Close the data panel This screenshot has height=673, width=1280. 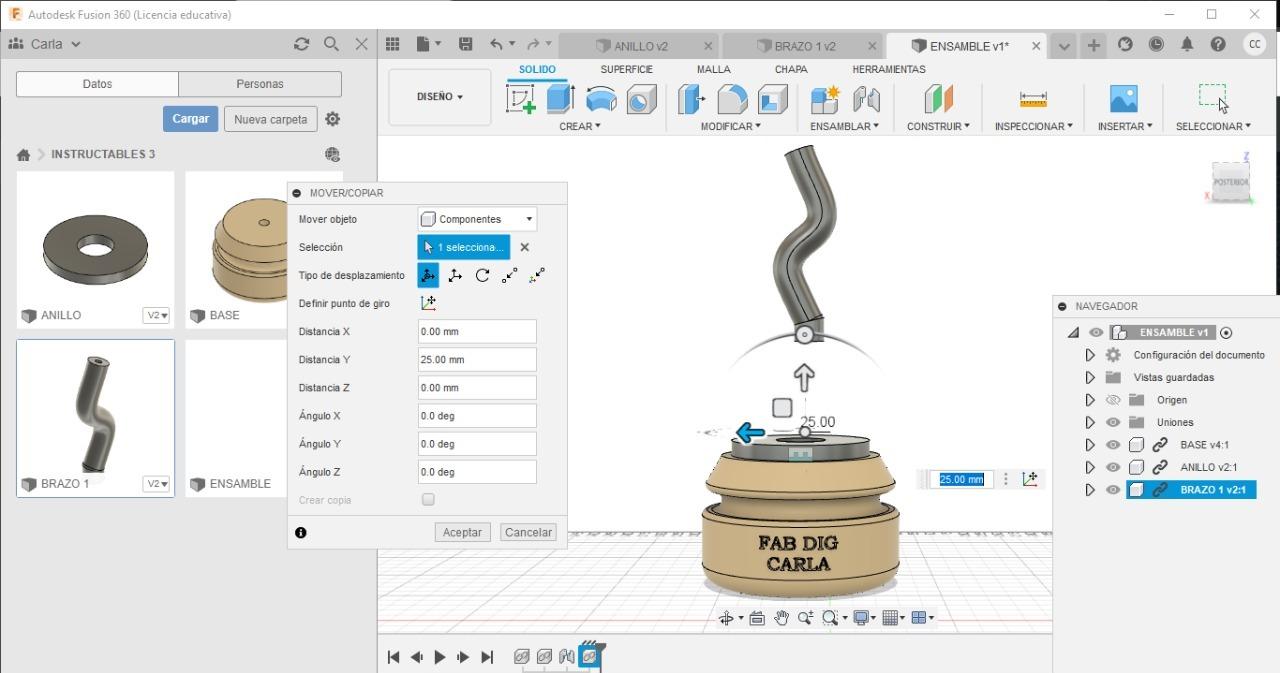[x=362, y=44]
